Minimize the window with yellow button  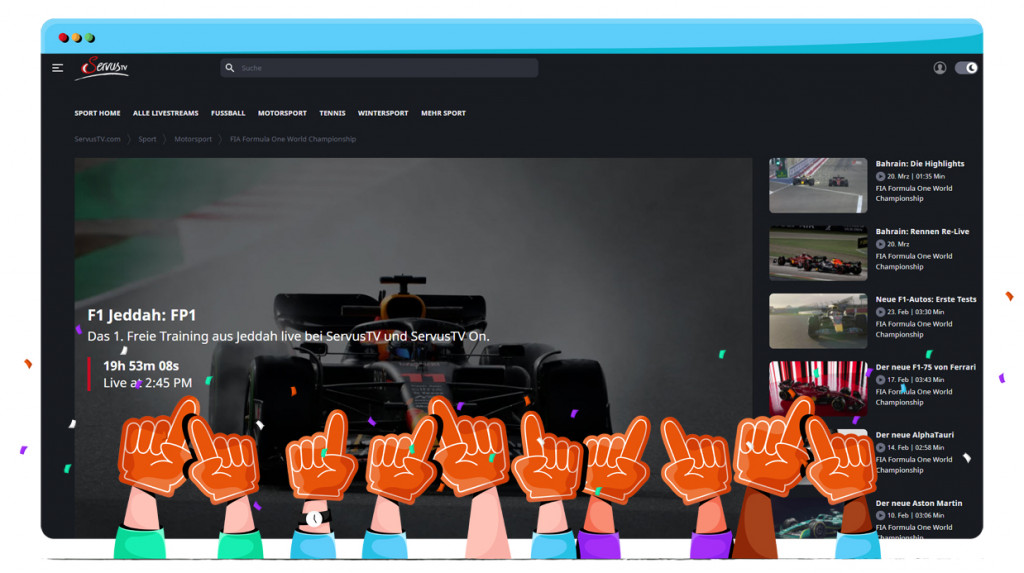pos(77,38)
